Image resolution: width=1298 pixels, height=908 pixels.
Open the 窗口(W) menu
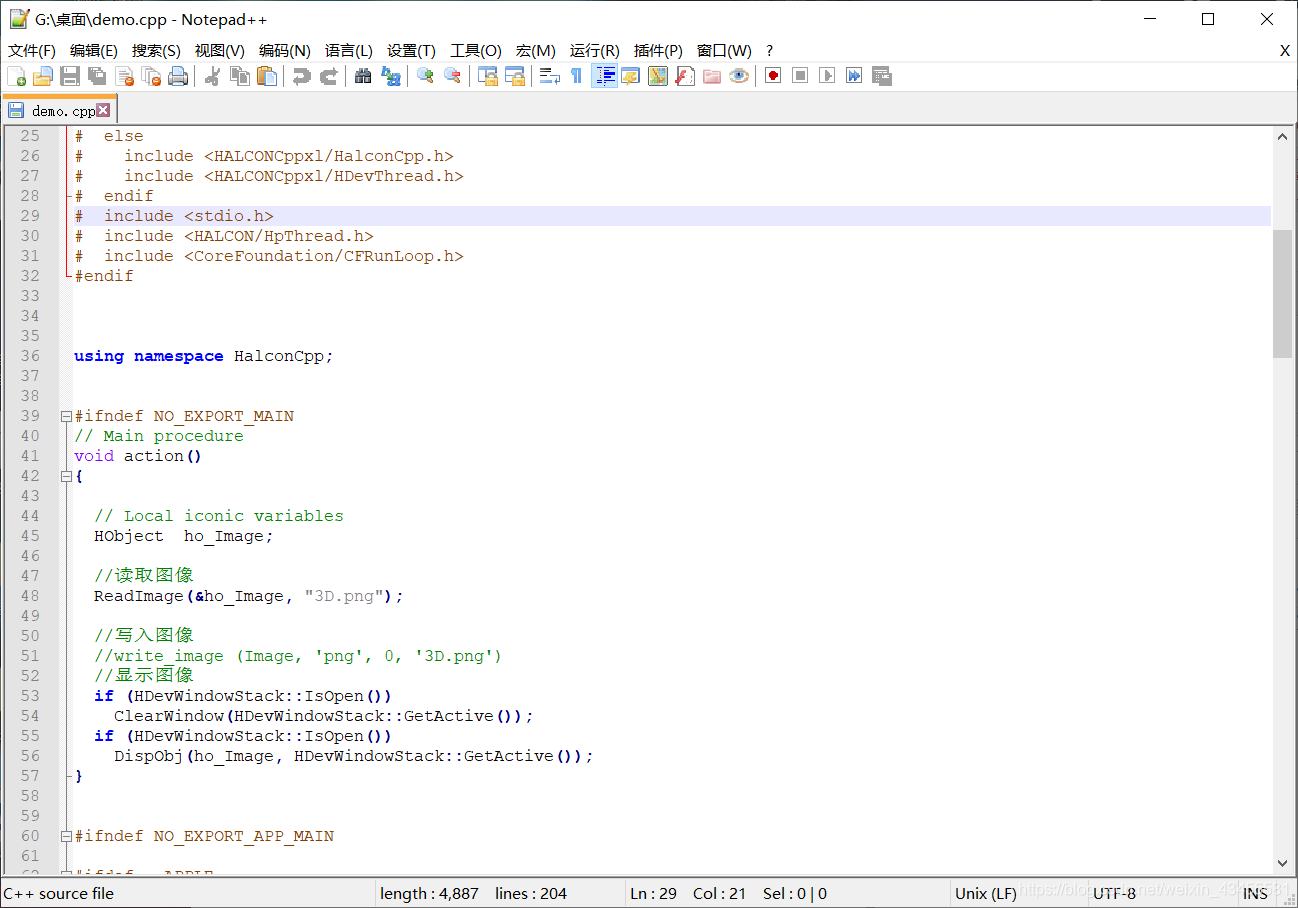click(724, 51)
